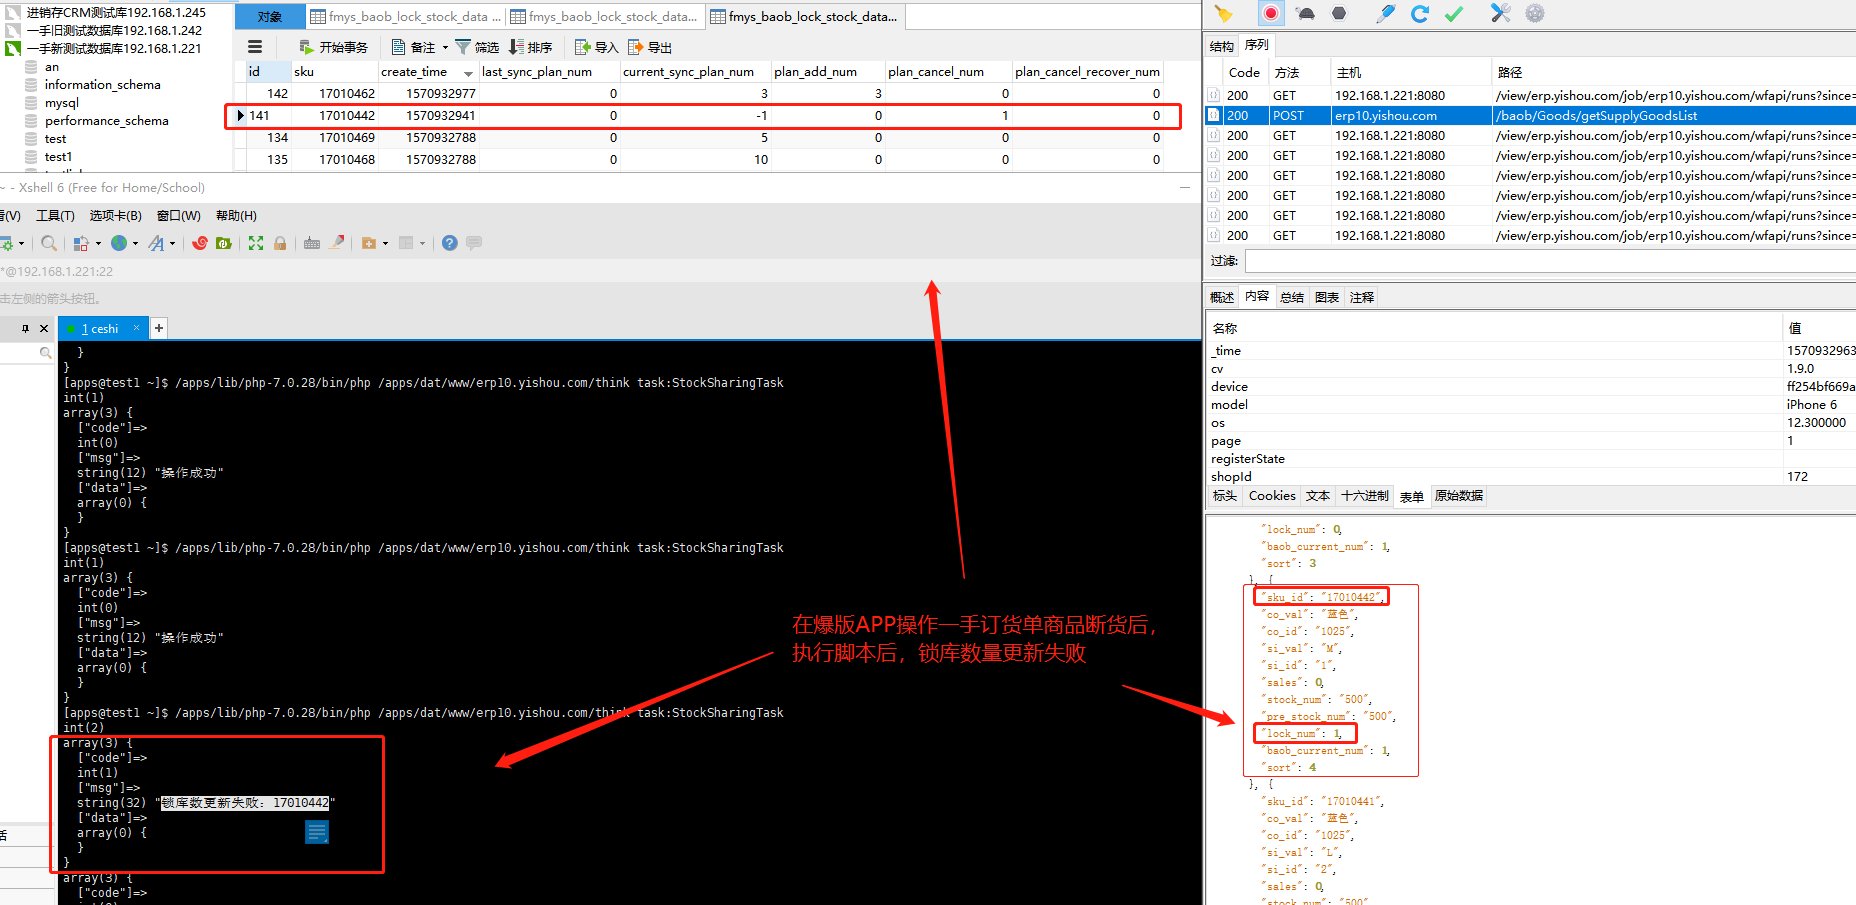The height and width of the screenshot is (905, 1856).
Task: Click the green Xmanager folder icon
Action: click(224, 243)
